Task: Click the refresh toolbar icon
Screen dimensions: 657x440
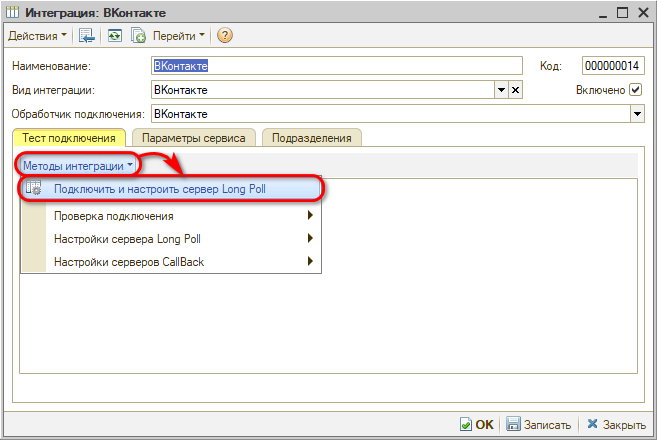Action: [x=114, y=36]
